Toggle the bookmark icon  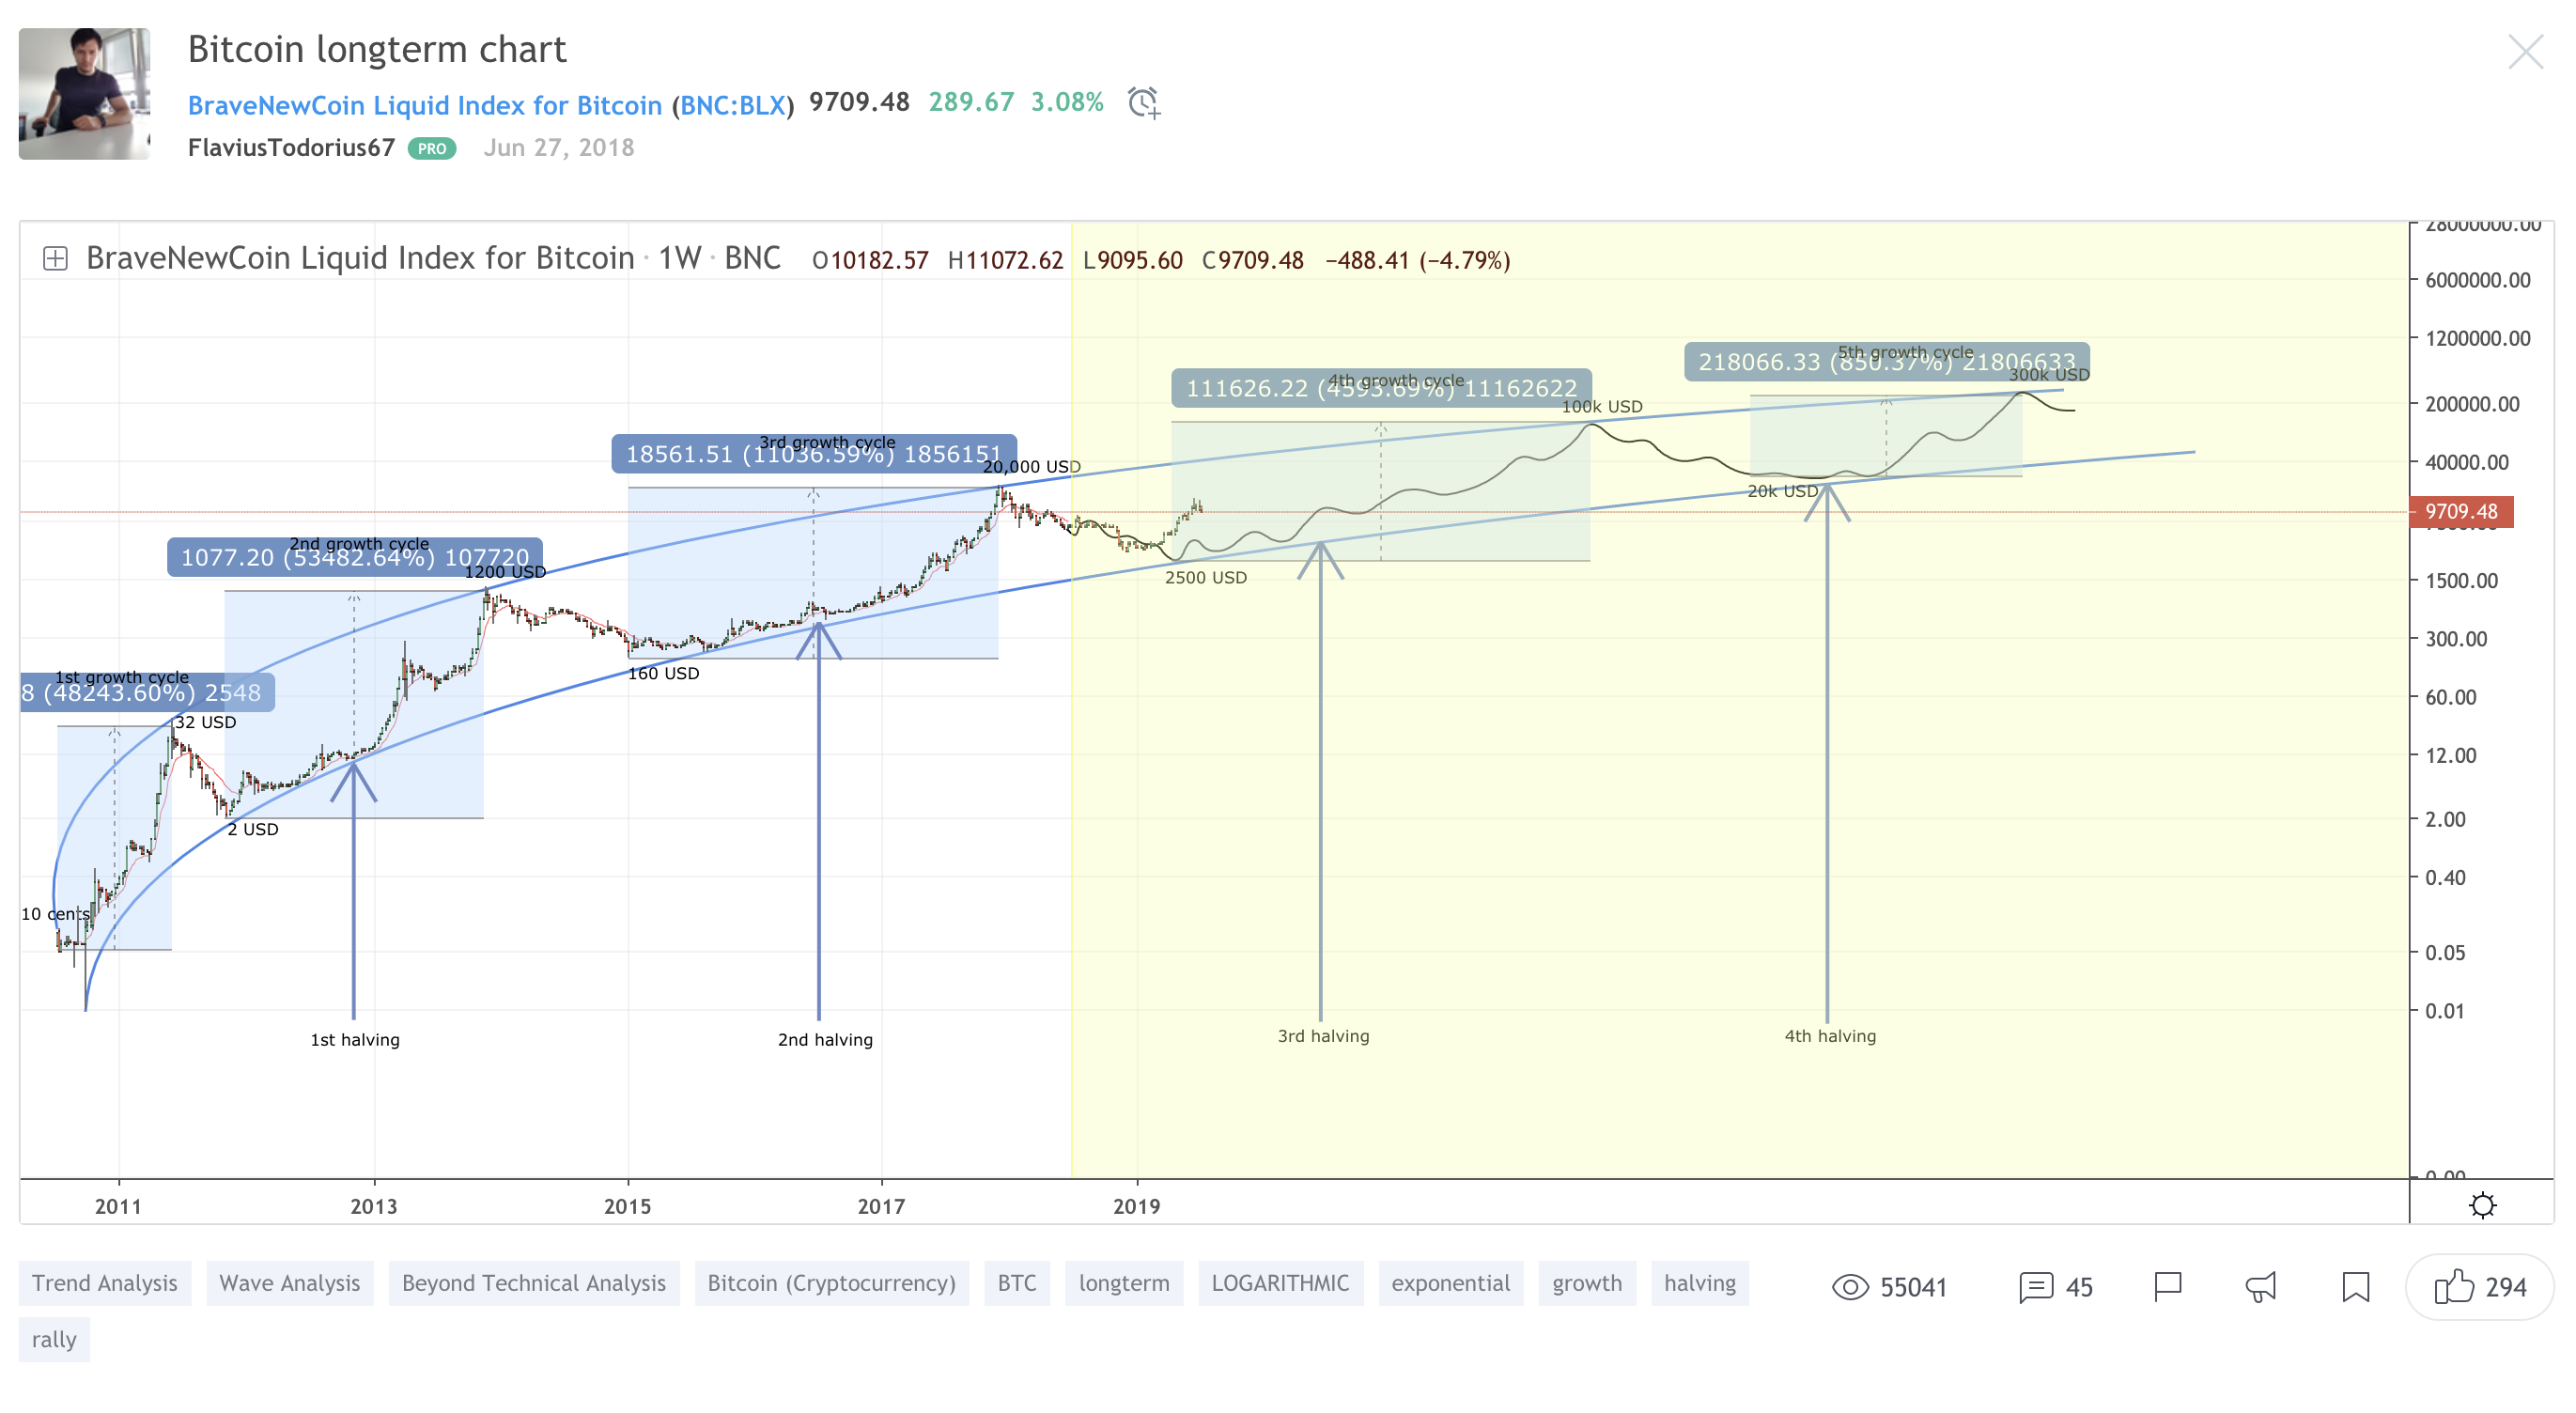pos(2355,1286)
